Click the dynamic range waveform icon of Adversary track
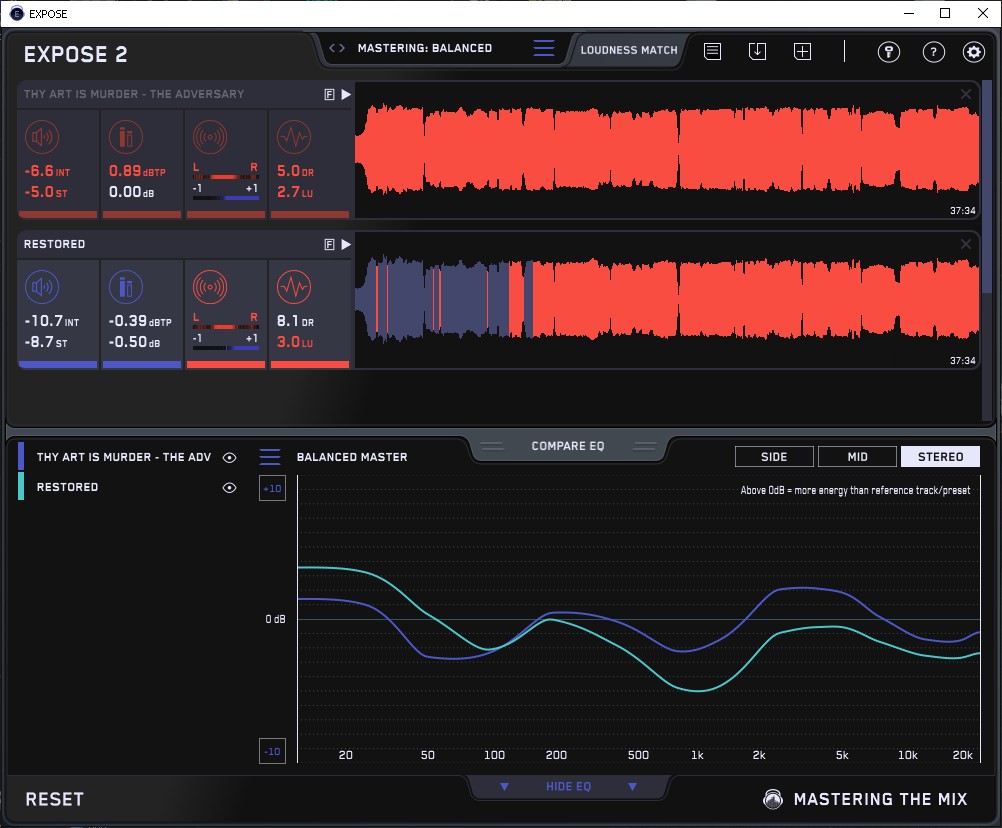This screenshot has width=1002, height=828. tap(292, 137)
